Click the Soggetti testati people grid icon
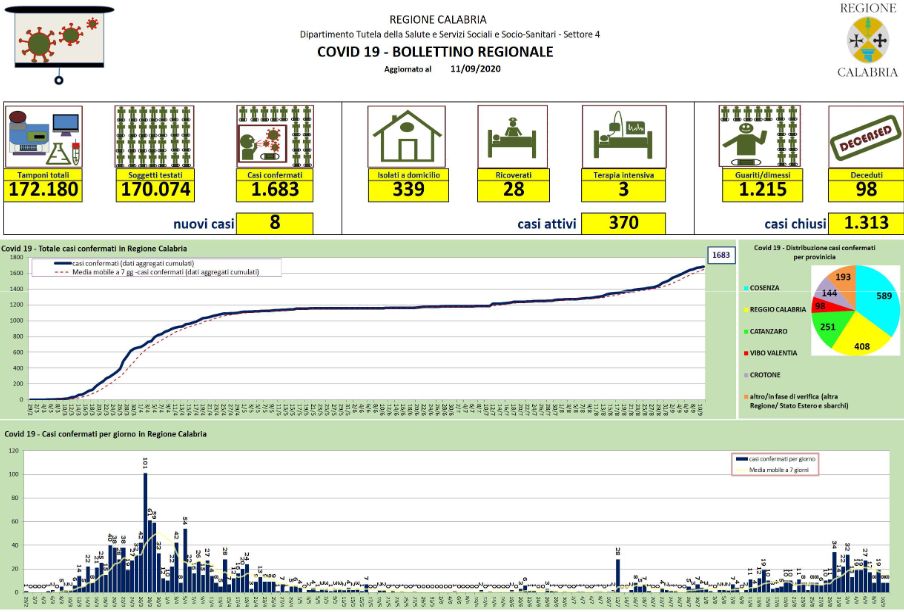Screen dimensions: 904x612 click(153, 137)
